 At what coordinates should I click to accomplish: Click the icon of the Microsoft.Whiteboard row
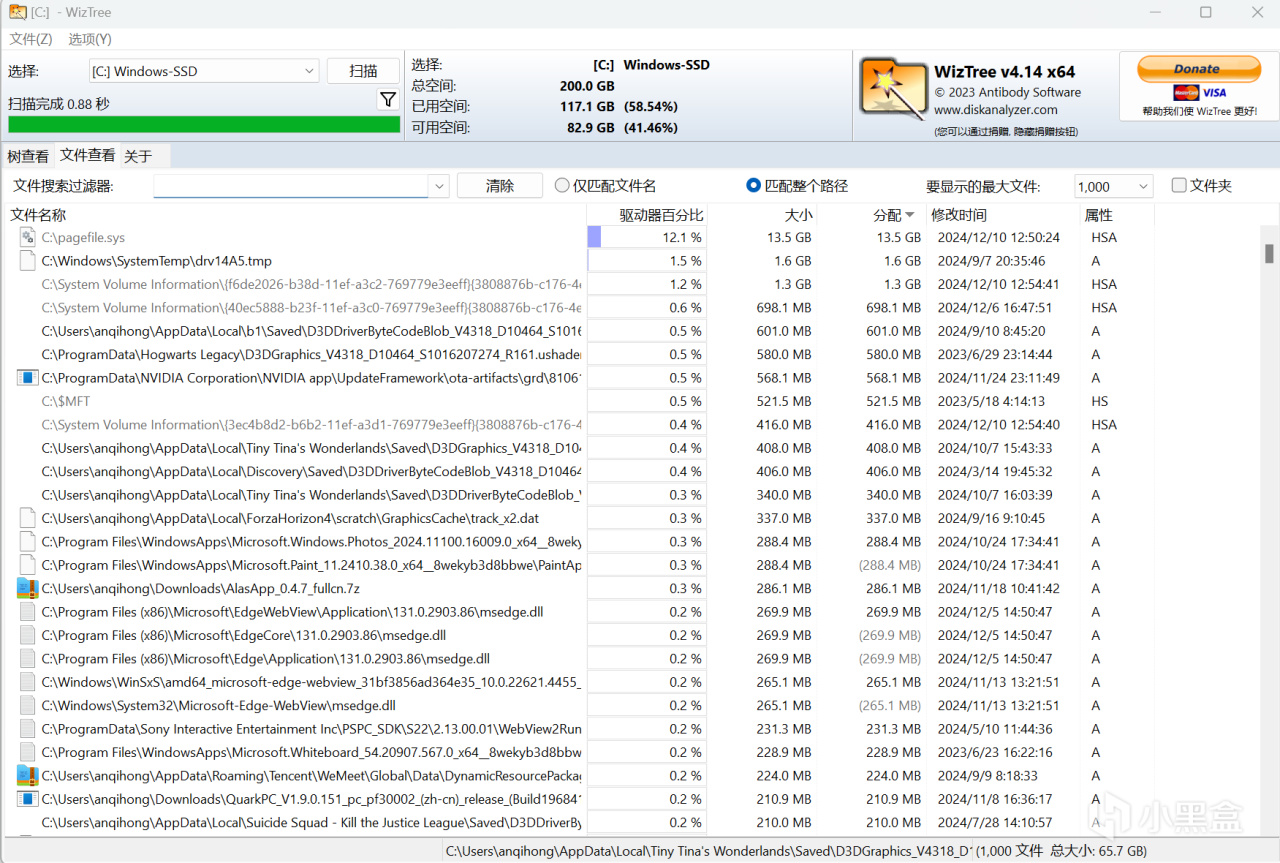28,752
